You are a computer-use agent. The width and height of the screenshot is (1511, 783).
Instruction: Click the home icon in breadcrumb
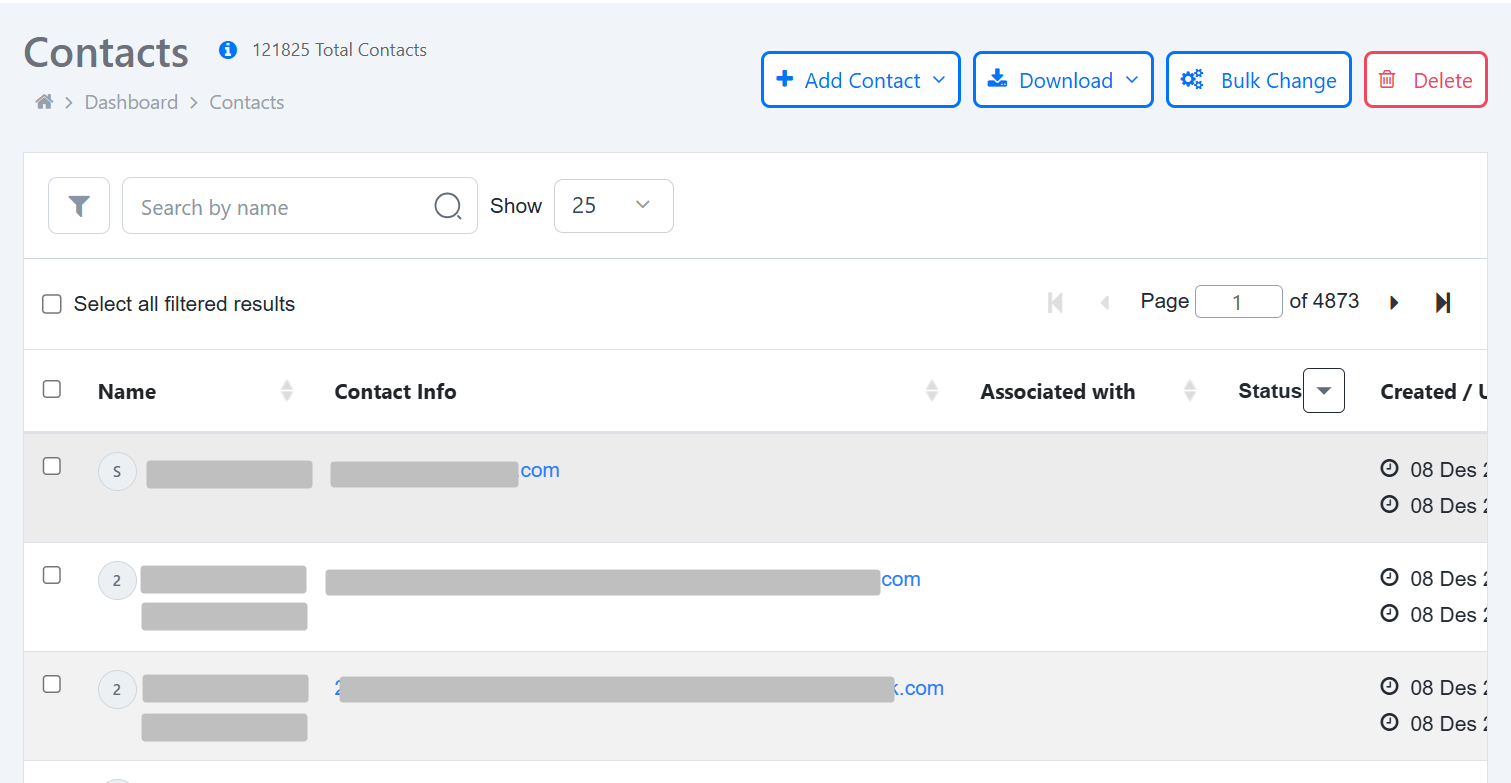tap(44, 102)
